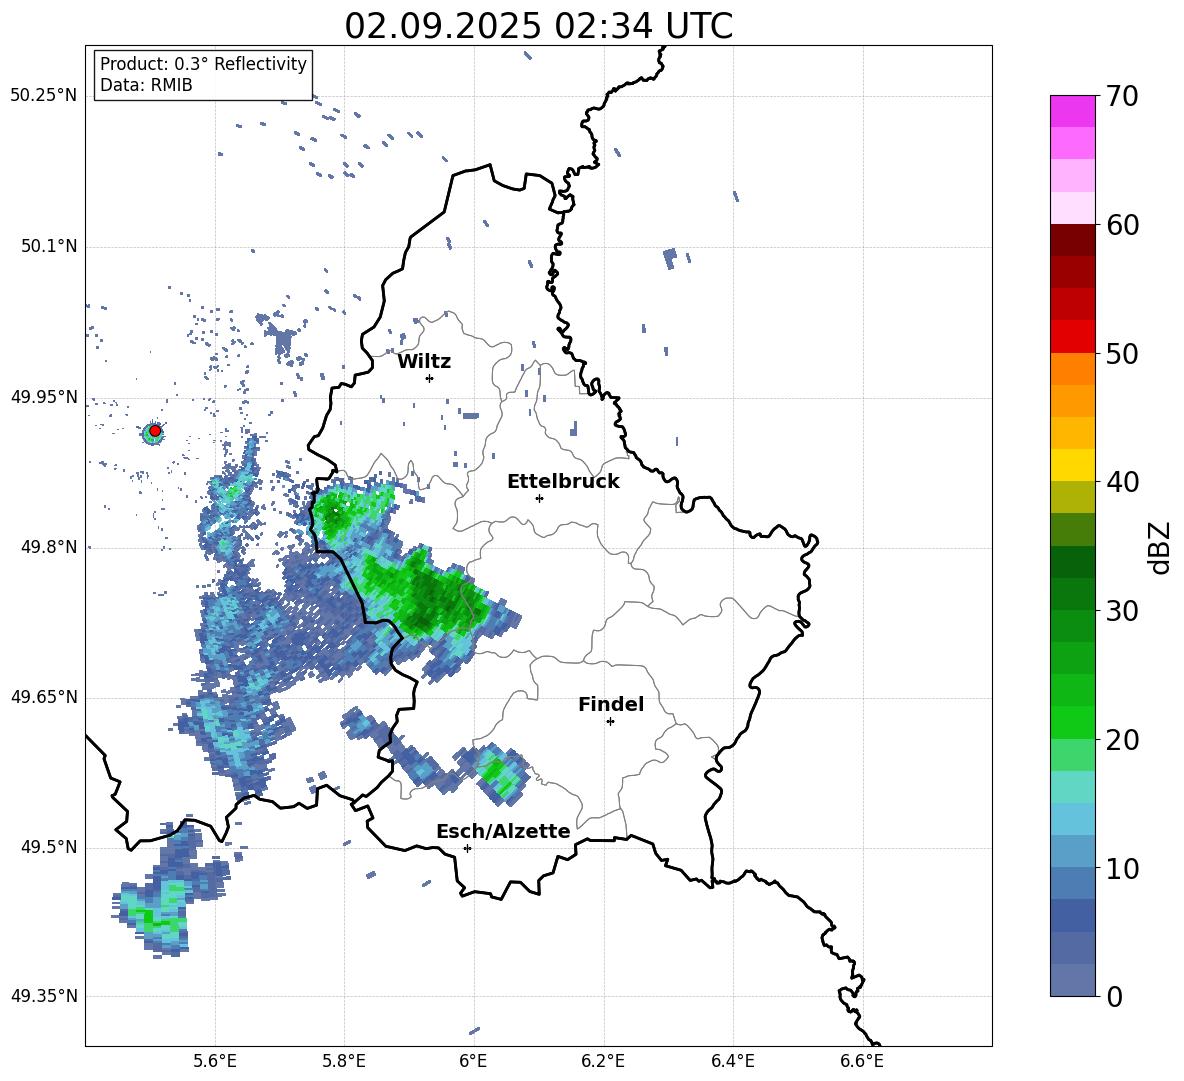This screenshot has width=1184, height=1081.
Task: Click the Ettelbruck city label
Action: [563, 482]
